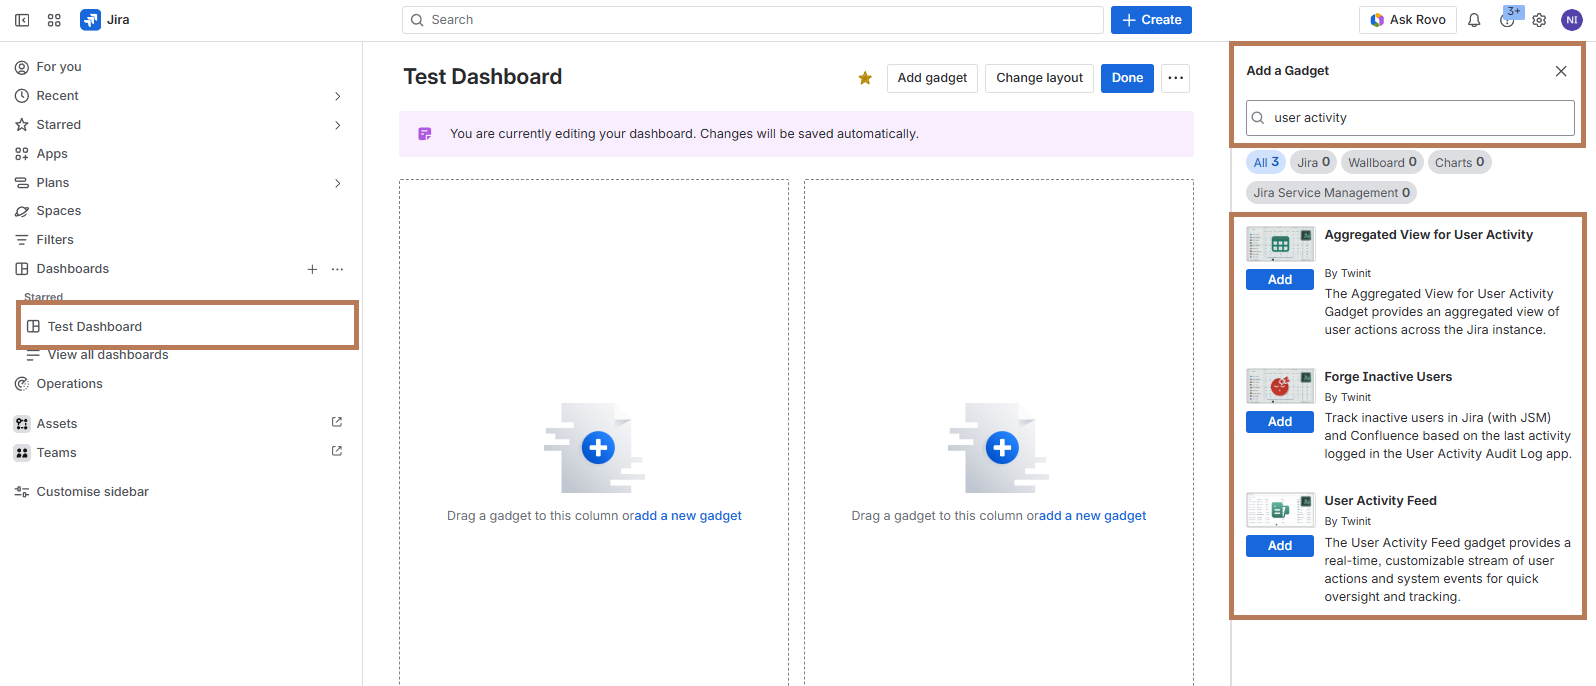Click the Aggregated View gadget thumbnail
Viewport: 1596px width, 686px height.
tap(1280, 244)
